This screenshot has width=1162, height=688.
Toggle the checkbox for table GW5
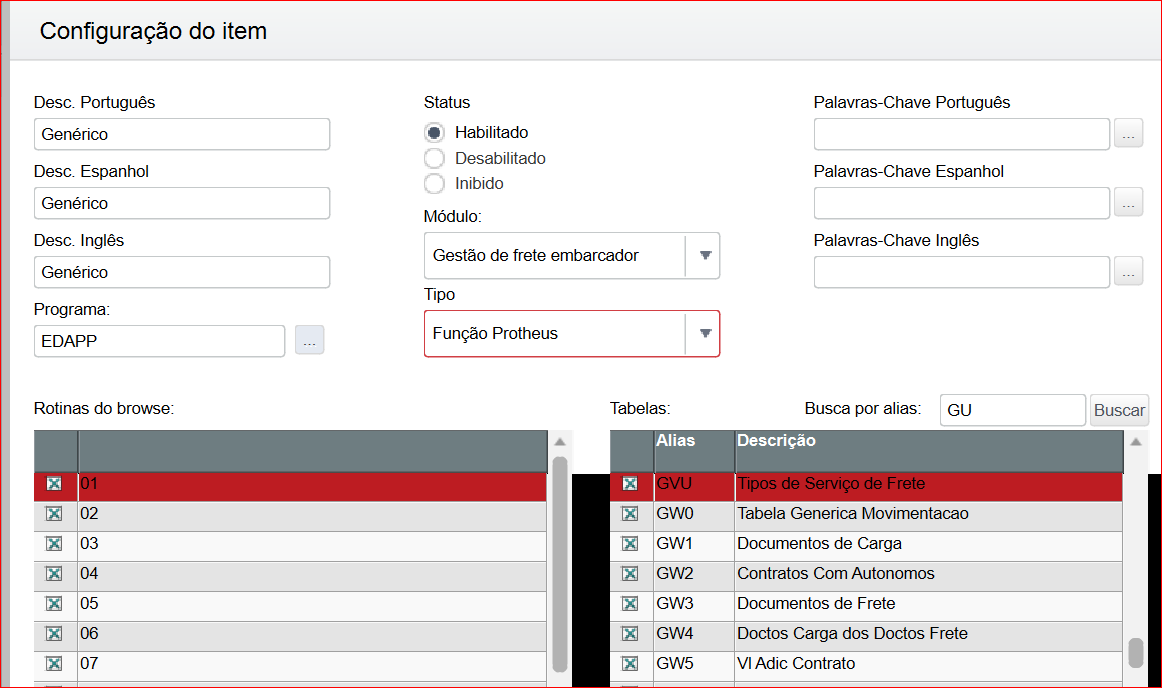630,664
